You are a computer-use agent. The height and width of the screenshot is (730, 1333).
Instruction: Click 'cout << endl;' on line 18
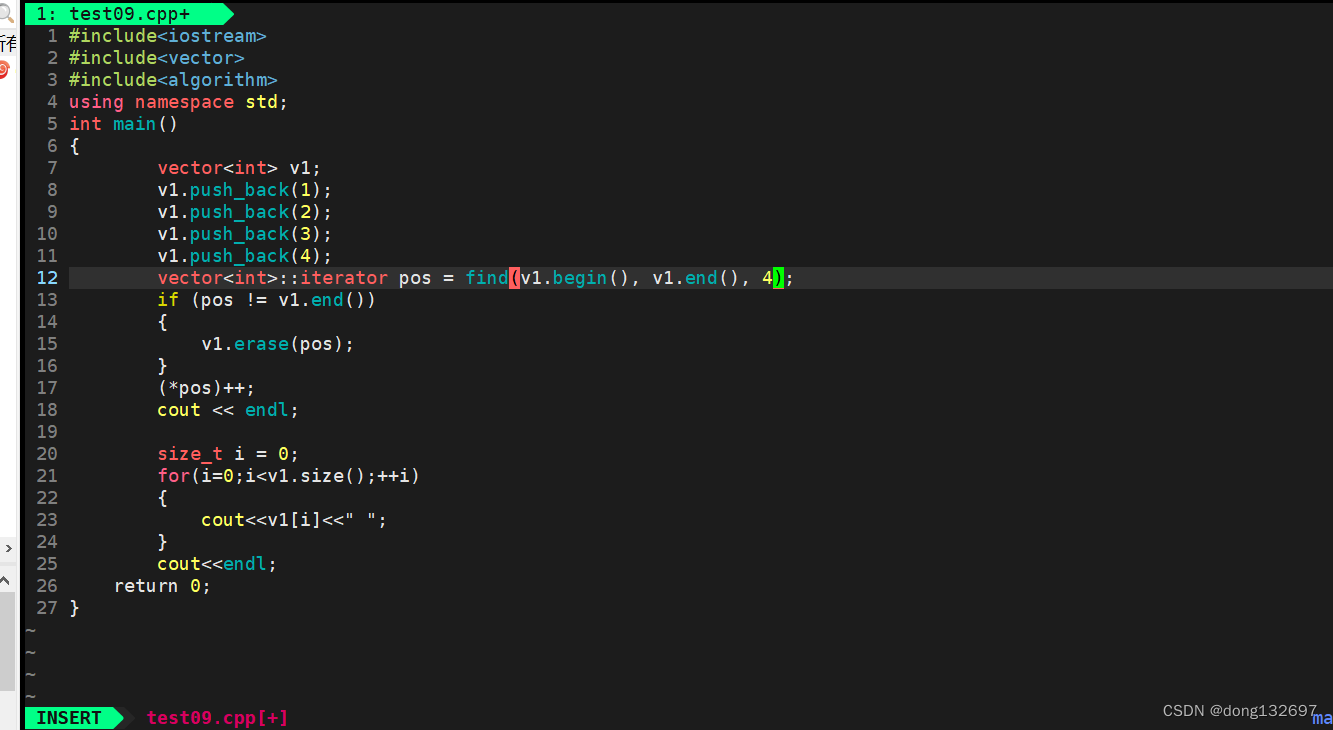pyautogui.click(x=228, y=410)
